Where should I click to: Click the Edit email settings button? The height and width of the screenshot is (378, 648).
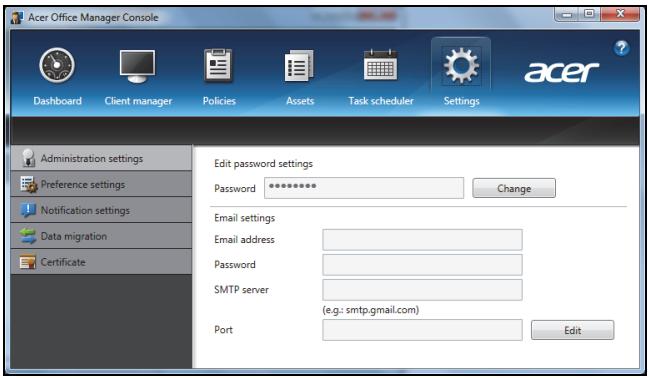click(x=572, y=330)
